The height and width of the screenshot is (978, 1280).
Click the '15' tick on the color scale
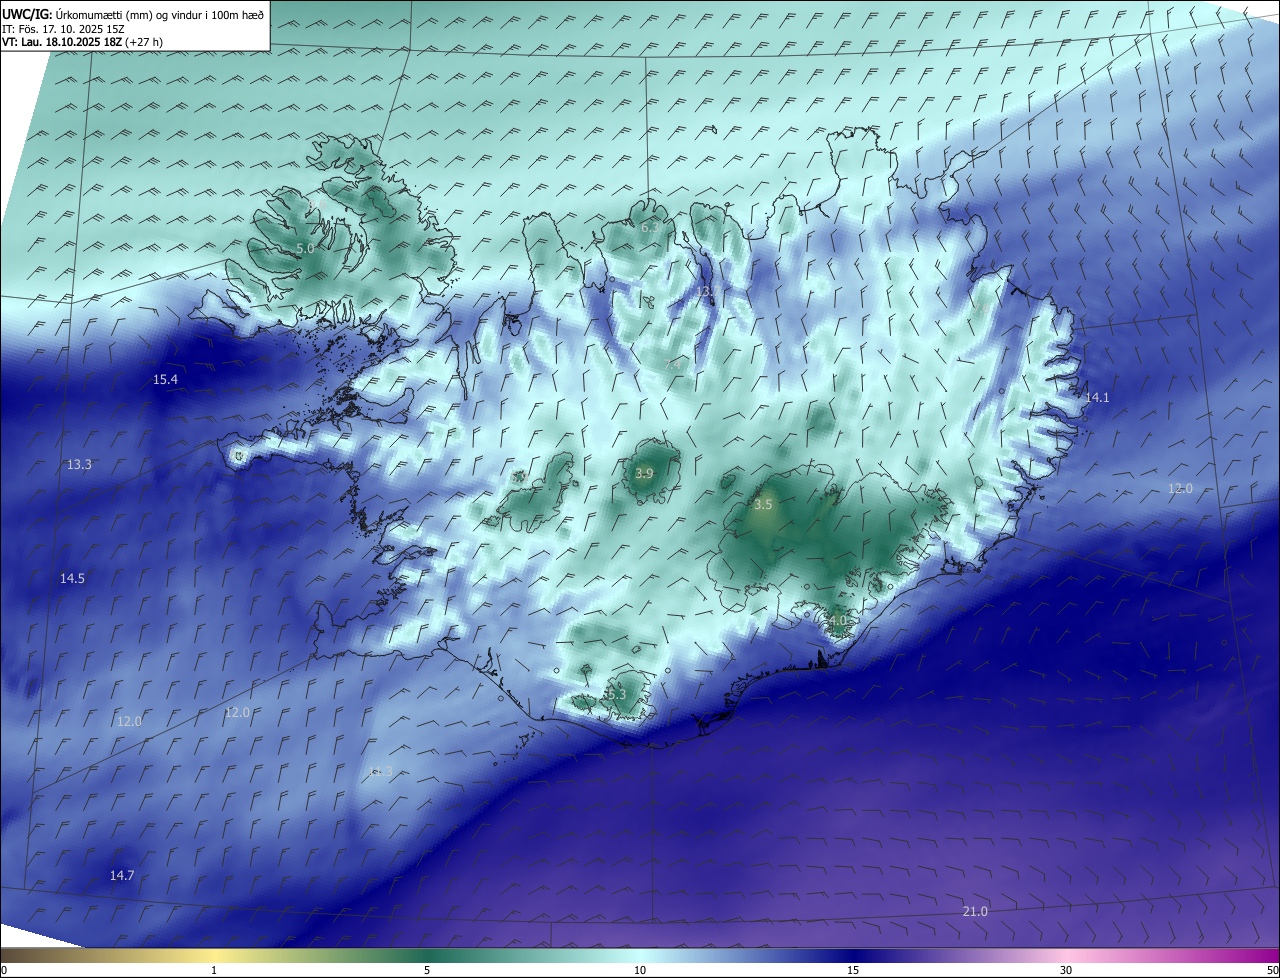[853, 970]
